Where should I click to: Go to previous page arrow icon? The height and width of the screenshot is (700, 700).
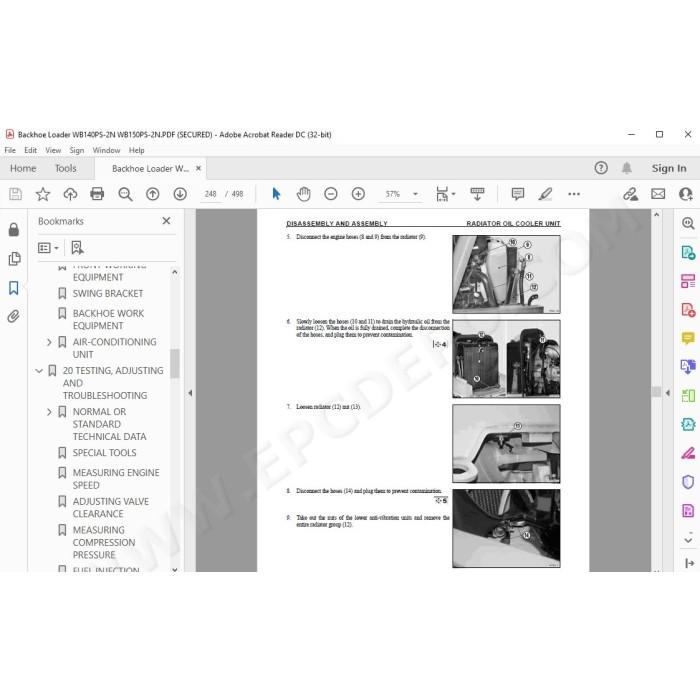click(153, 194)
